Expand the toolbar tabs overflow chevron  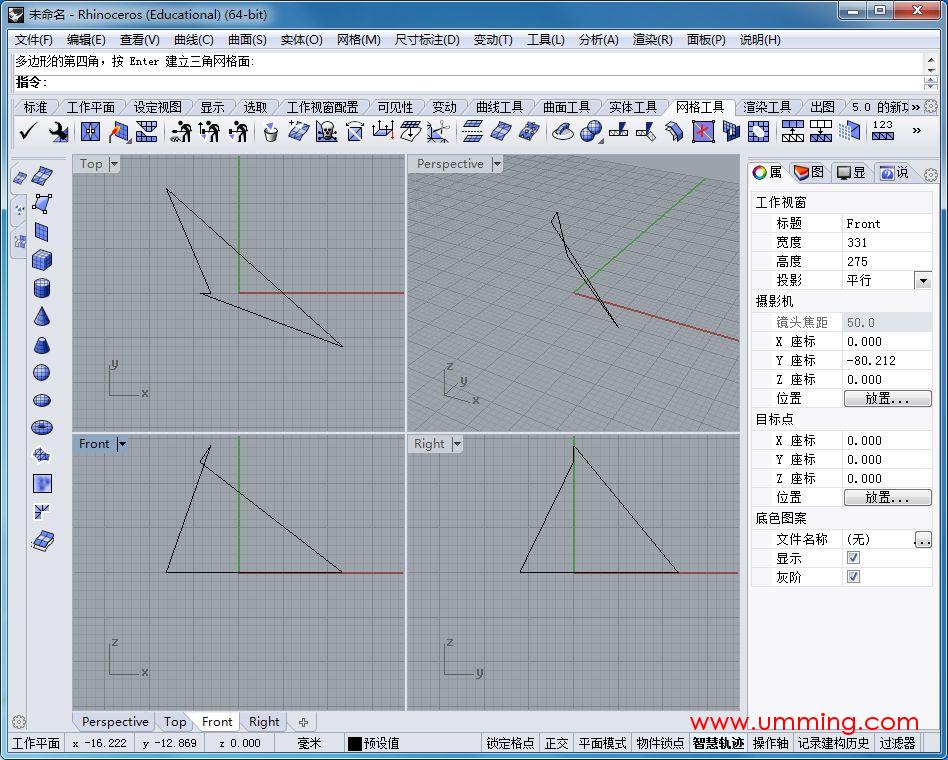tap(915, 107)
